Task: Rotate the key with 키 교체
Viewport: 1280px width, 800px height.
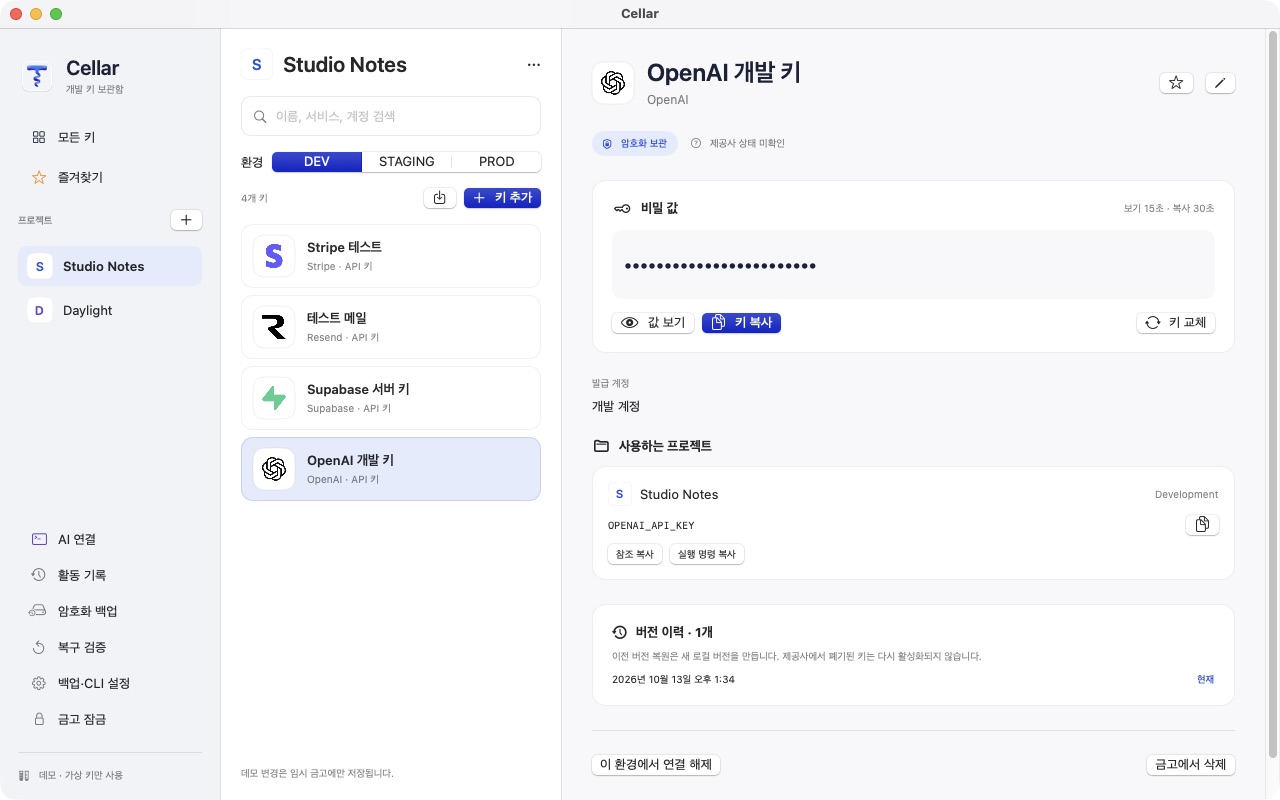Action: point(1176,323)
